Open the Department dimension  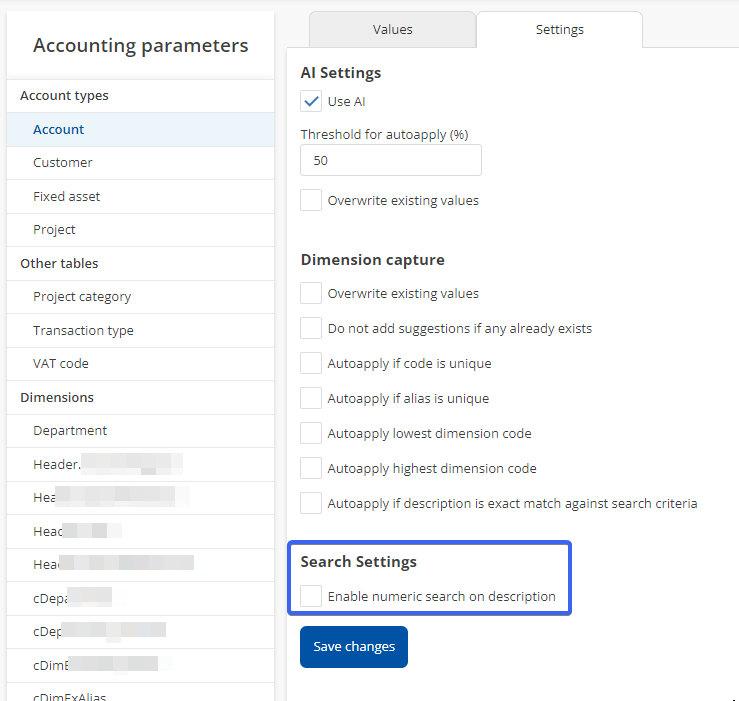[x=70, y=430]
